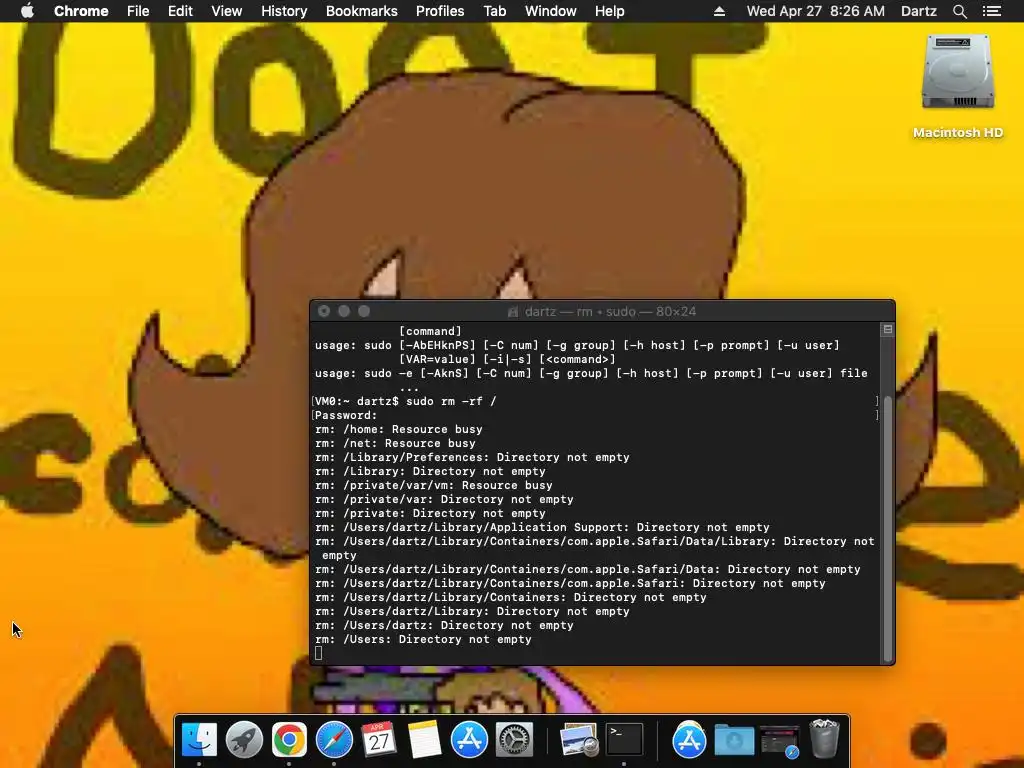The height and width of the screenshot is (768, 1024).
Task: Open the File menu
Action: point(138,11)
